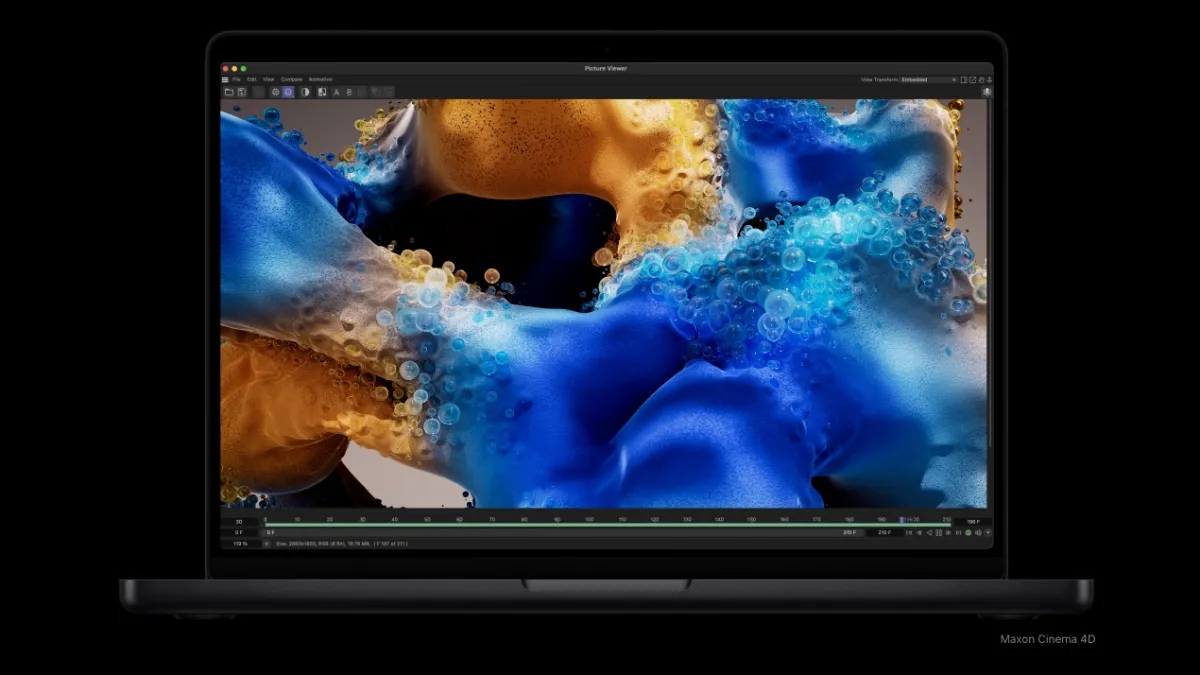The width and height of the screenshot is (1200, 675).
Task: Jump to the last frame with go-to-end button
Action: tap(958, 532)
